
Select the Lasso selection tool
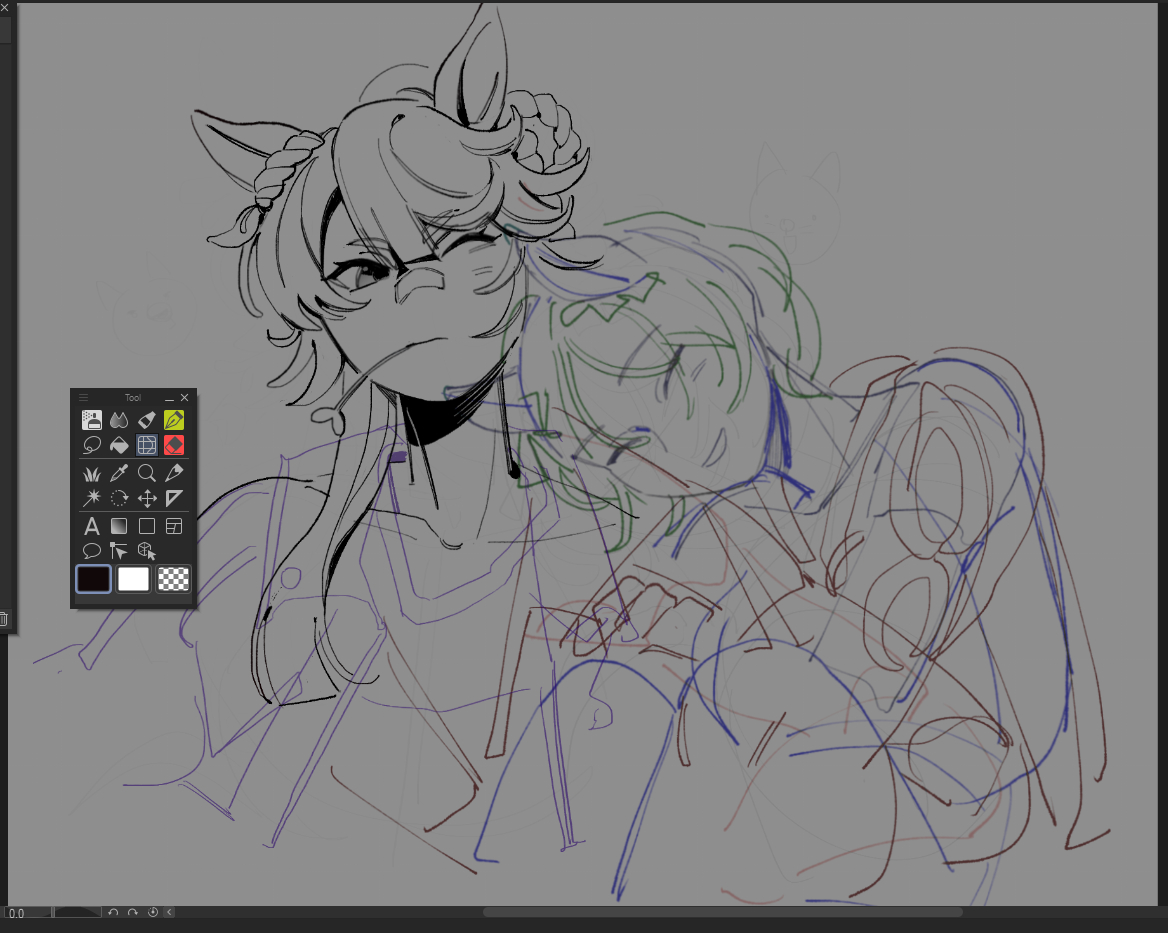coord(92,446)
